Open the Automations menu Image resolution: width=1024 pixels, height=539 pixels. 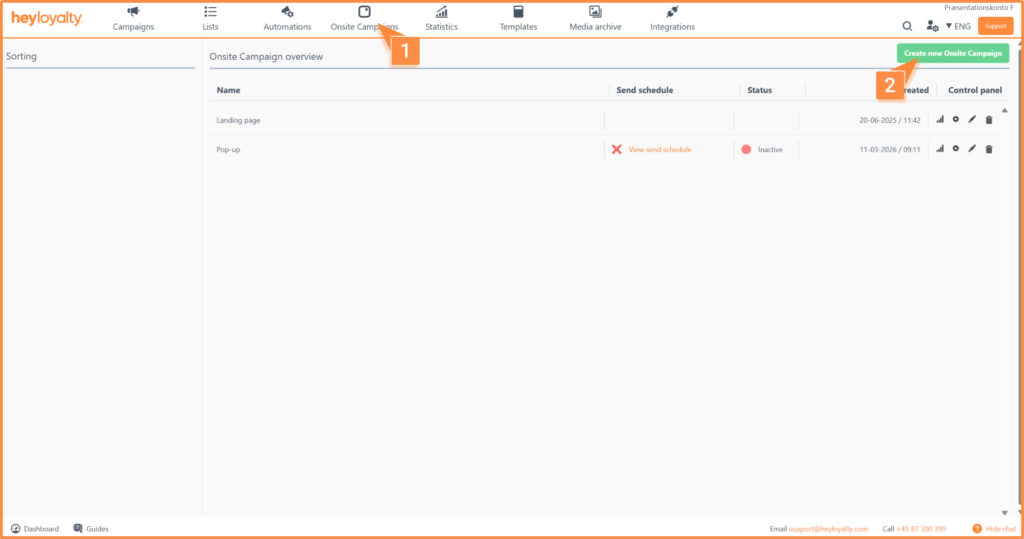(287, 18)
